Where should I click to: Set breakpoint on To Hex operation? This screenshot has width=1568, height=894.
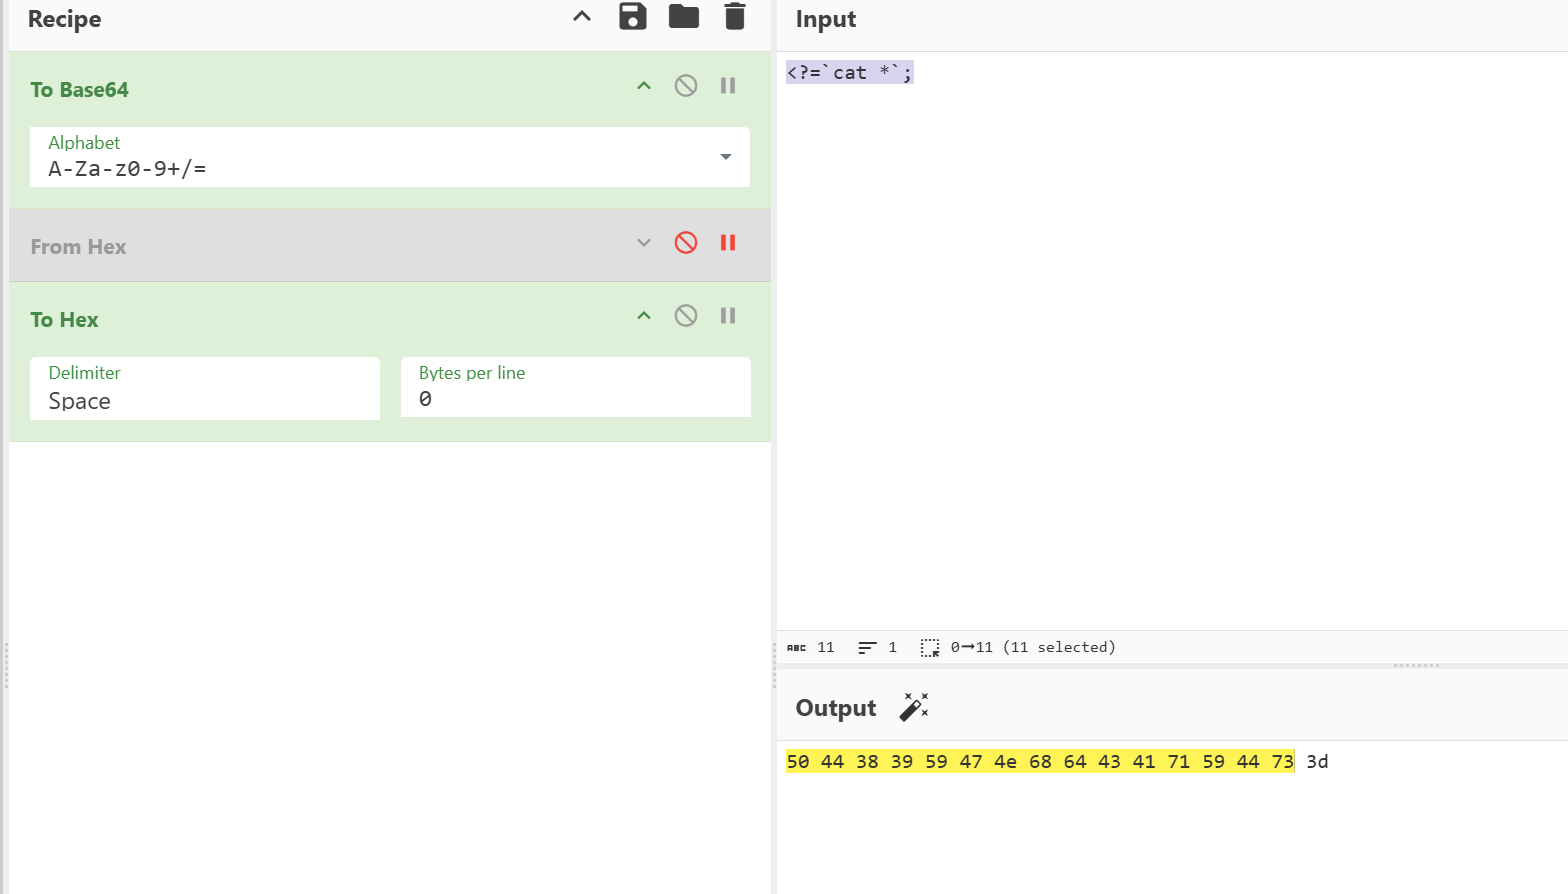click(728, 316)
